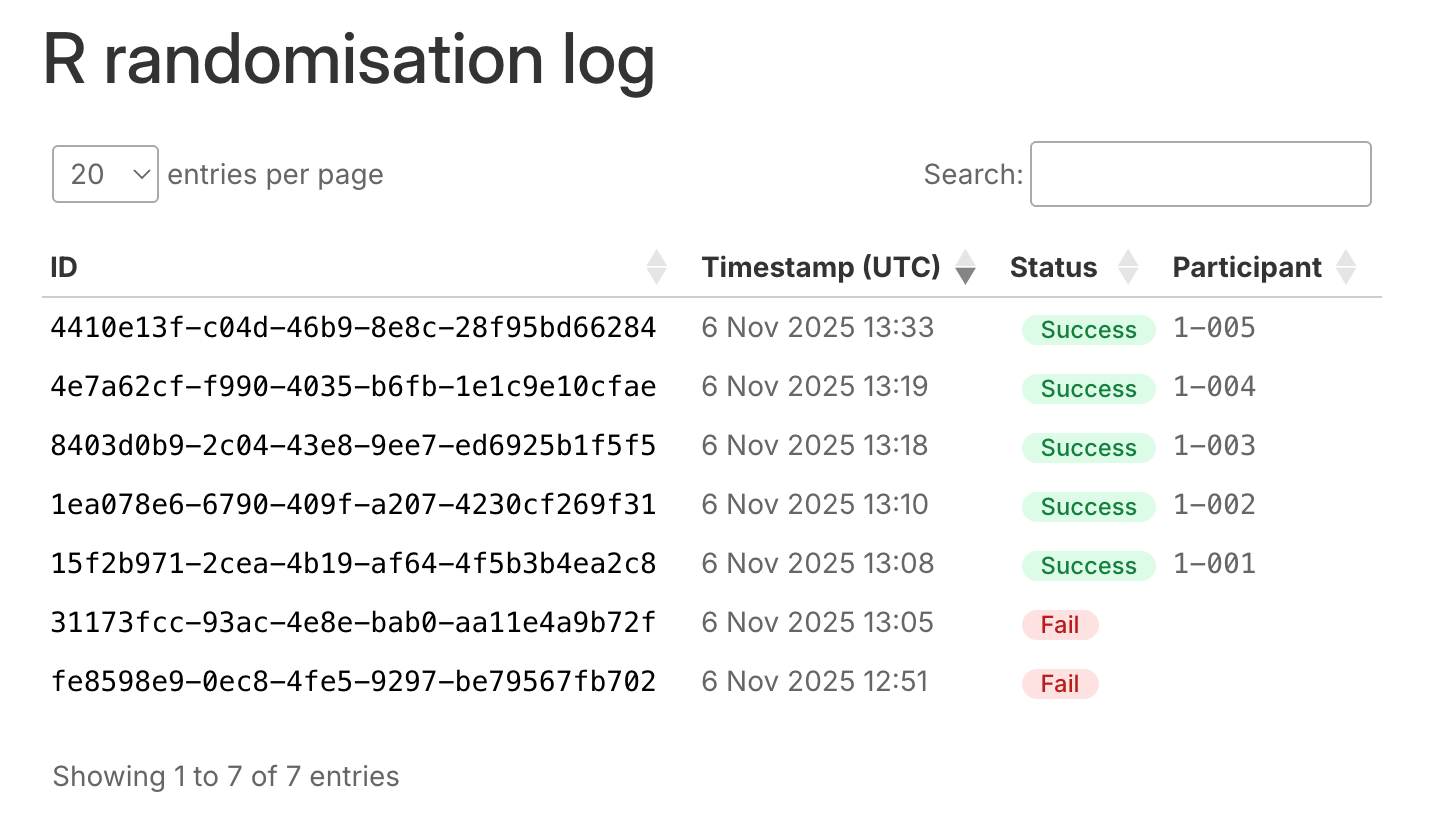Click log ID starting with 1ea078e6
Viewport: 1444px width, 832px height.
click(353, 504)
